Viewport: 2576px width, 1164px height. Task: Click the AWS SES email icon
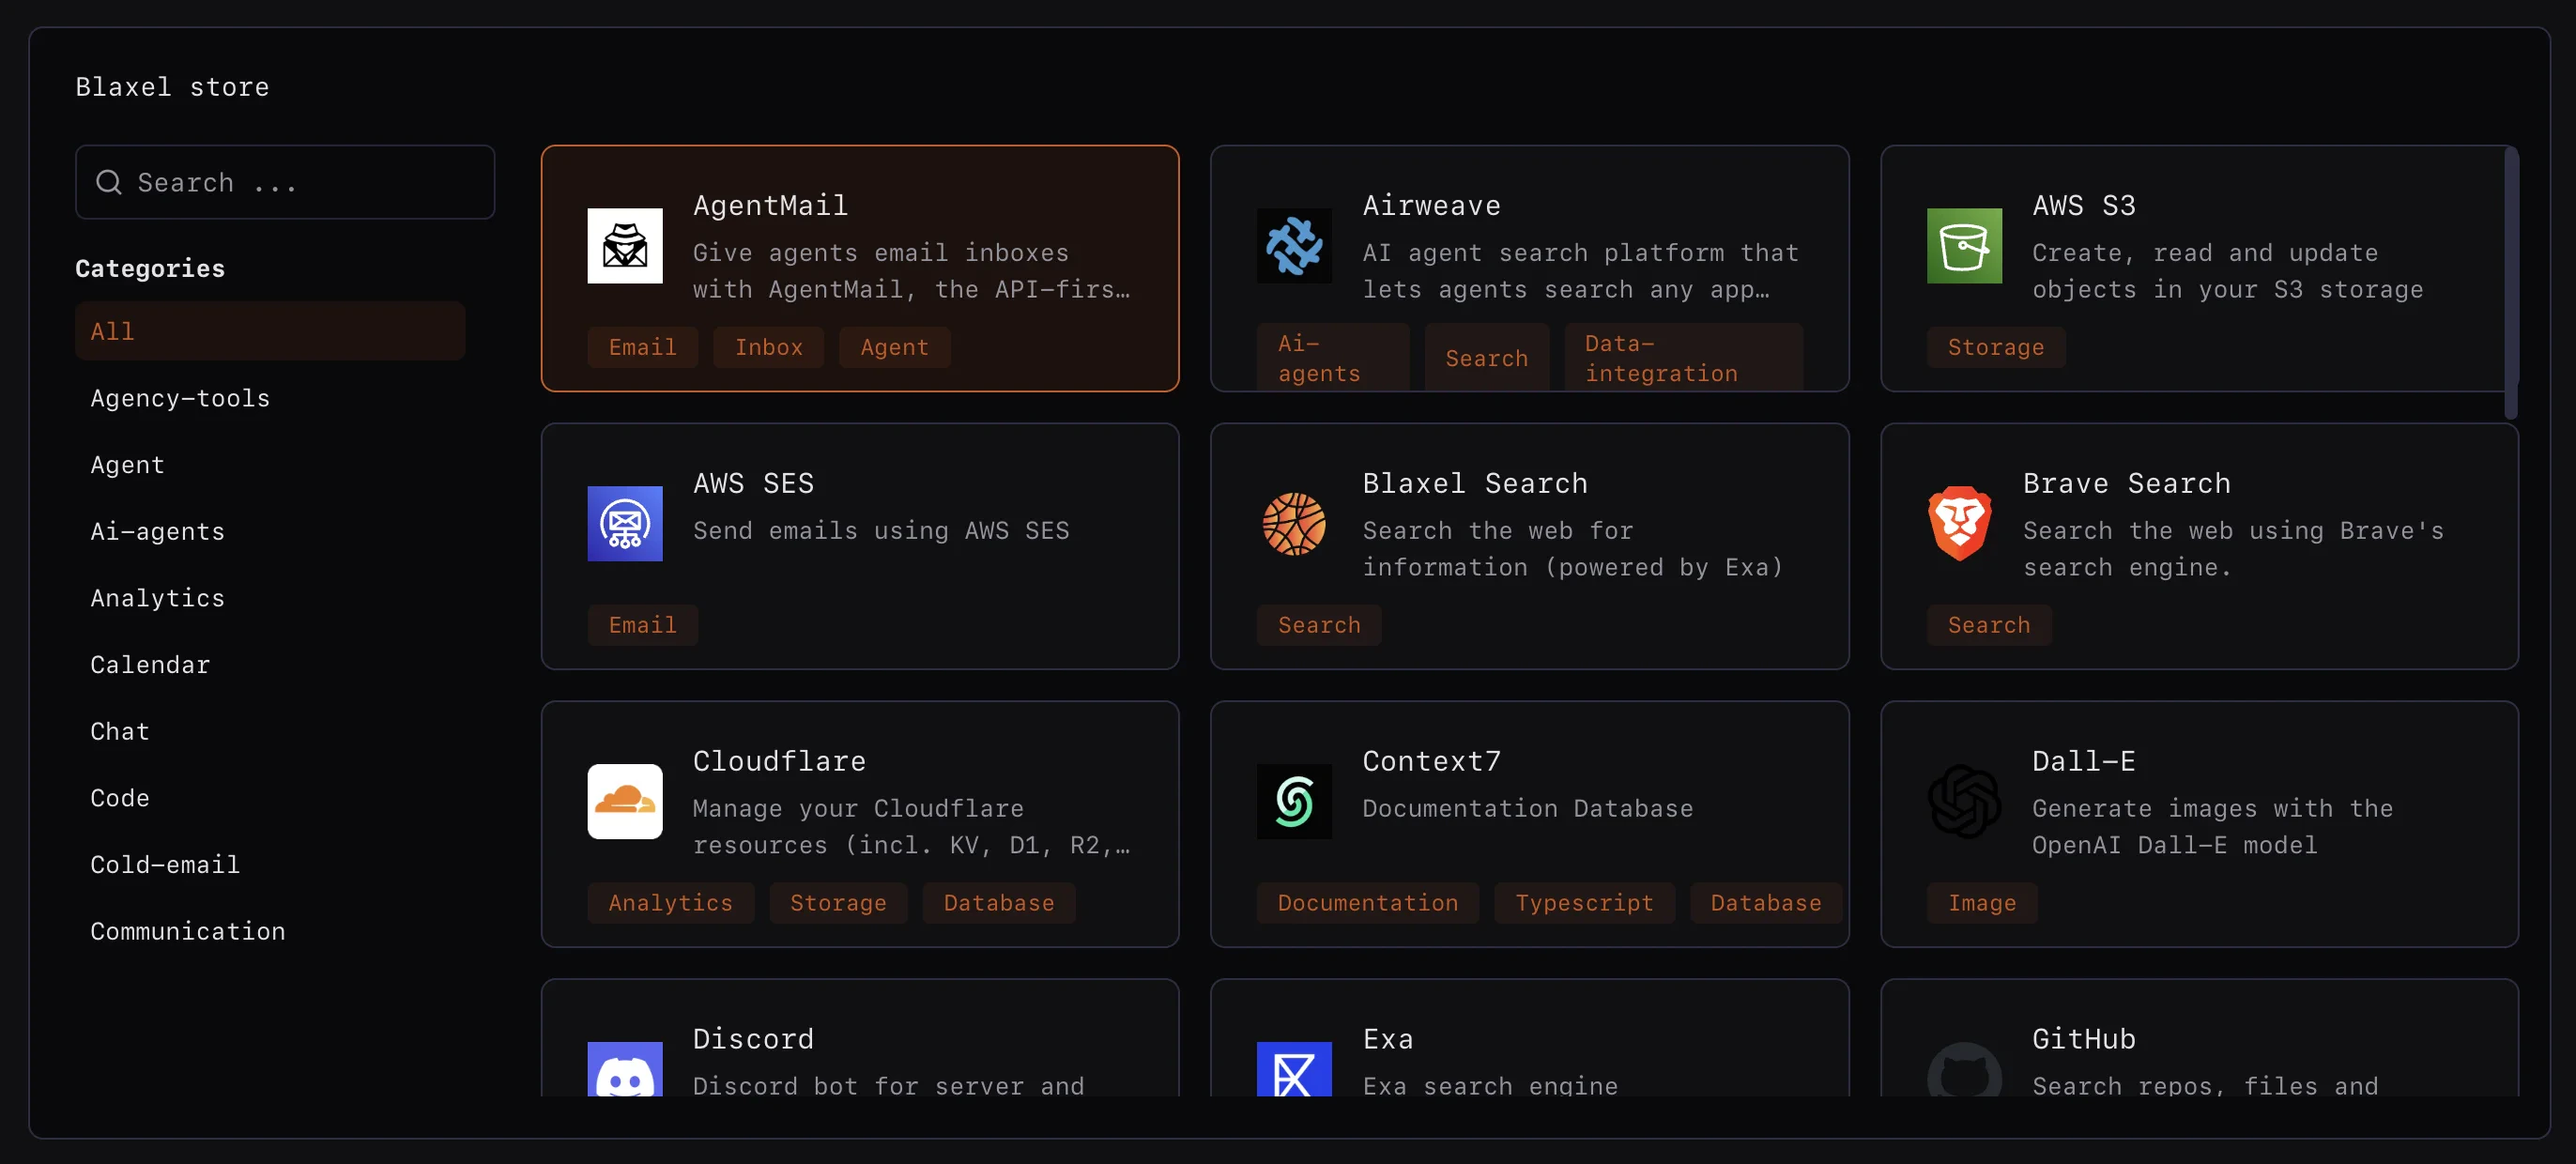(x=624, y=523)
